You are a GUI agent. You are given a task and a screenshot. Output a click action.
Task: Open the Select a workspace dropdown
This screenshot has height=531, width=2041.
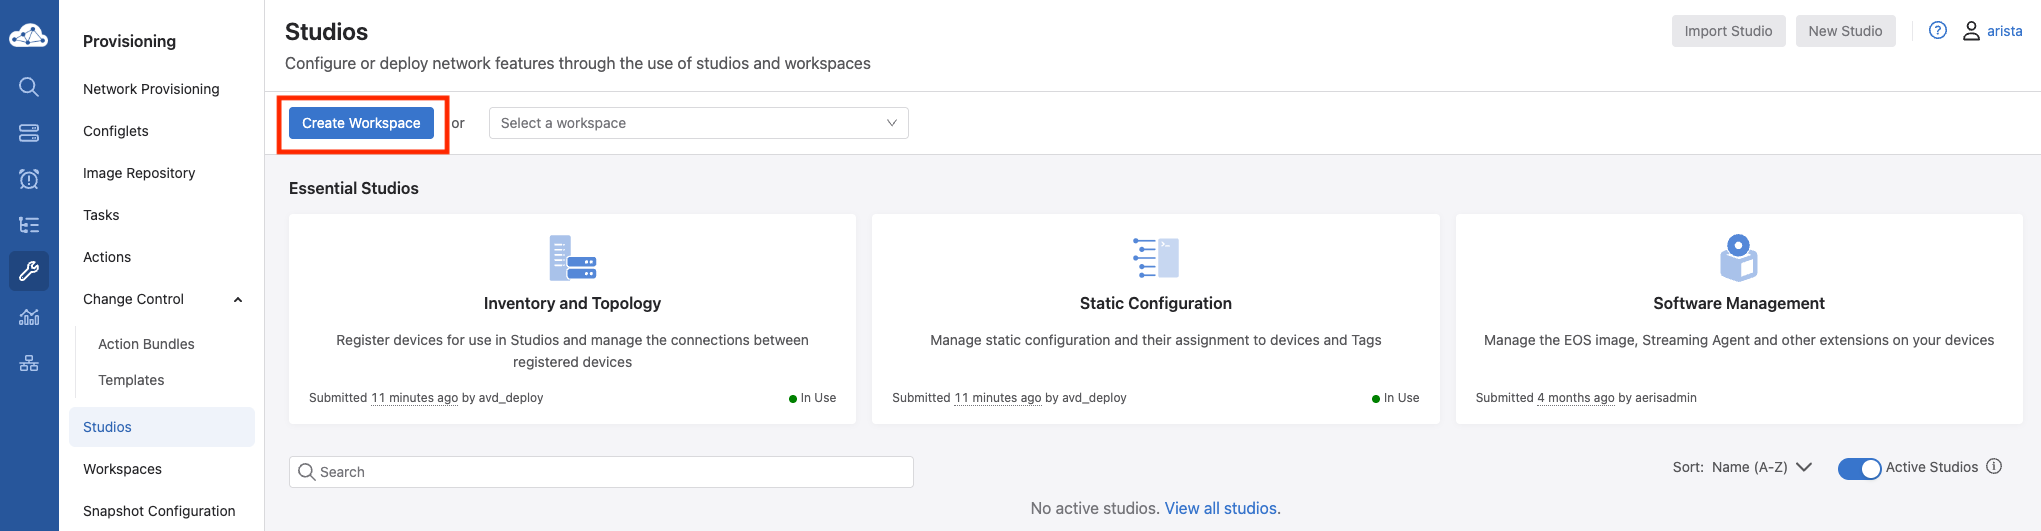point(698,123)
